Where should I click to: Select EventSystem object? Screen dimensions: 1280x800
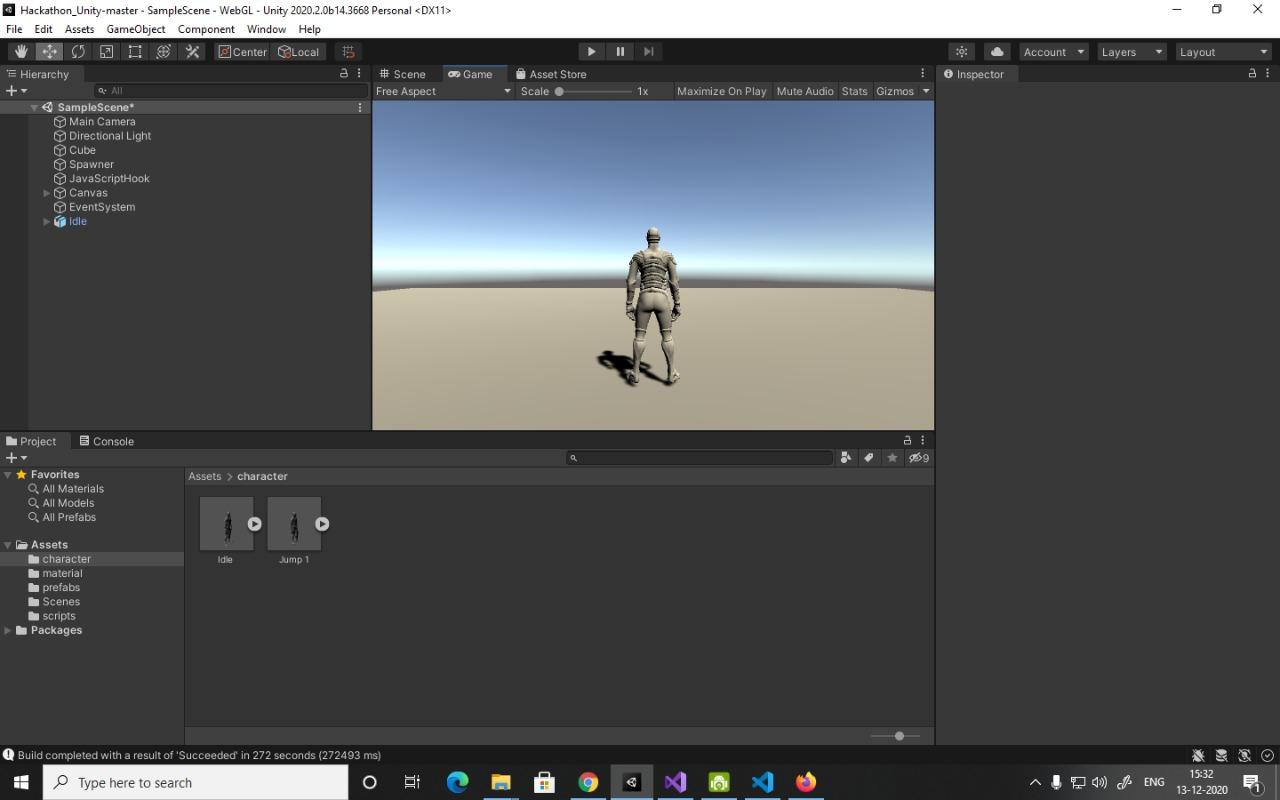click(101, 207)
